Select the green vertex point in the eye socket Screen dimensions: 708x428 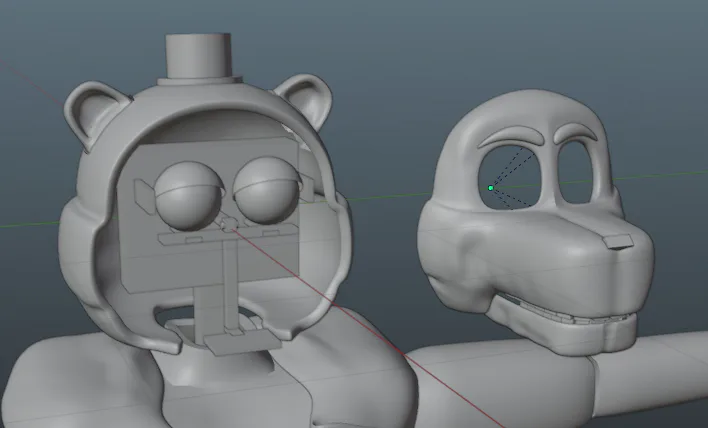[491, 188]
